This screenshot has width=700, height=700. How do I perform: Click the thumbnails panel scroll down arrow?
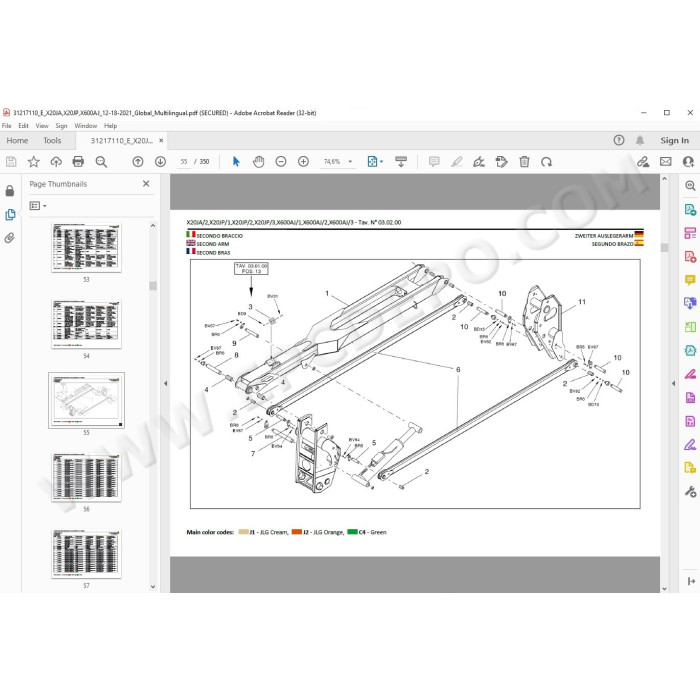click(153, 587)
